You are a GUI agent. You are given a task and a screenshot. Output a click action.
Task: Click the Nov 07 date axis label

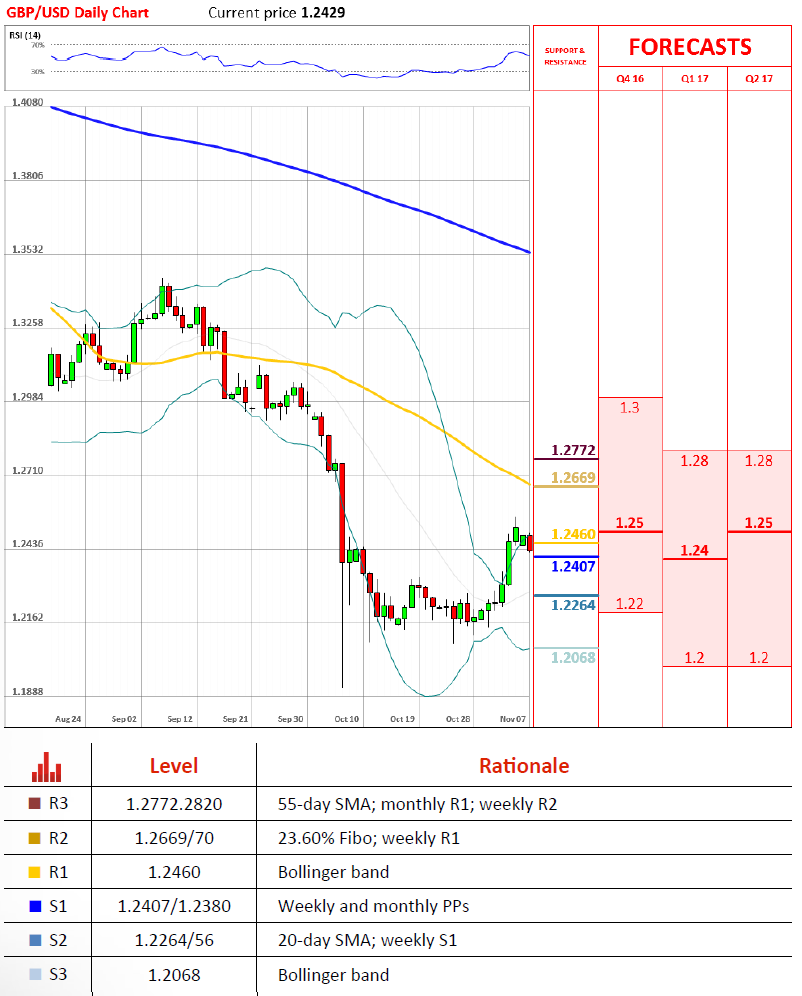point(512,719)
